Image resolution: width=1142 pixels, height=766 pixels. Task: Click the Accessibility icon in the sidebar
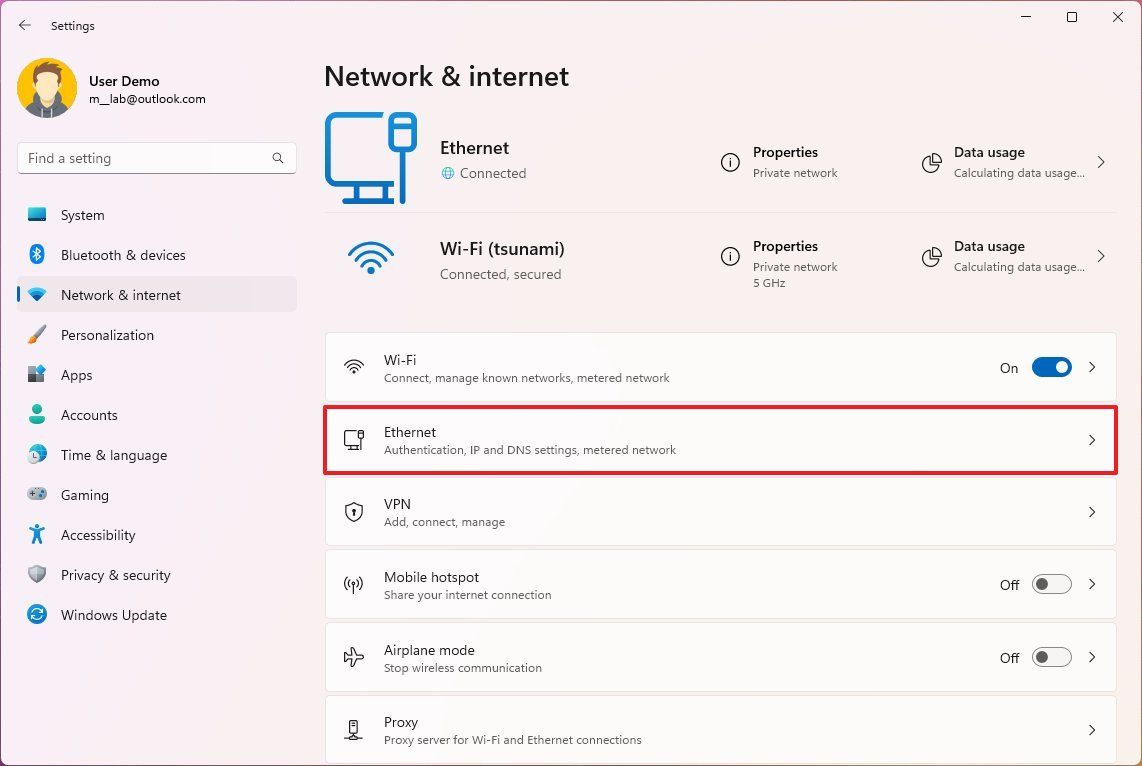tap(36, 535)
